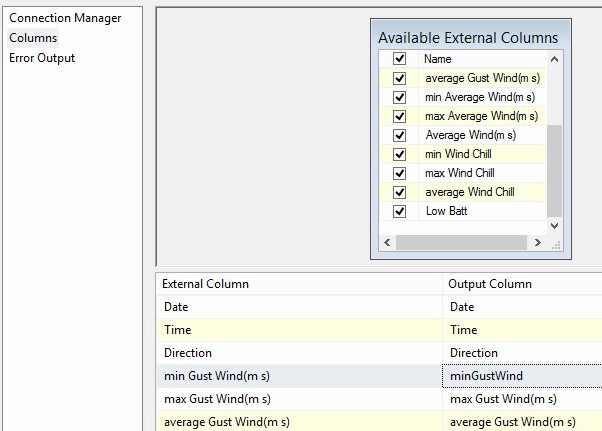The height and width of the screenshot is (431, 602).
Task: Uncheck the min Wind Chill checkbox
Action: 400,154
